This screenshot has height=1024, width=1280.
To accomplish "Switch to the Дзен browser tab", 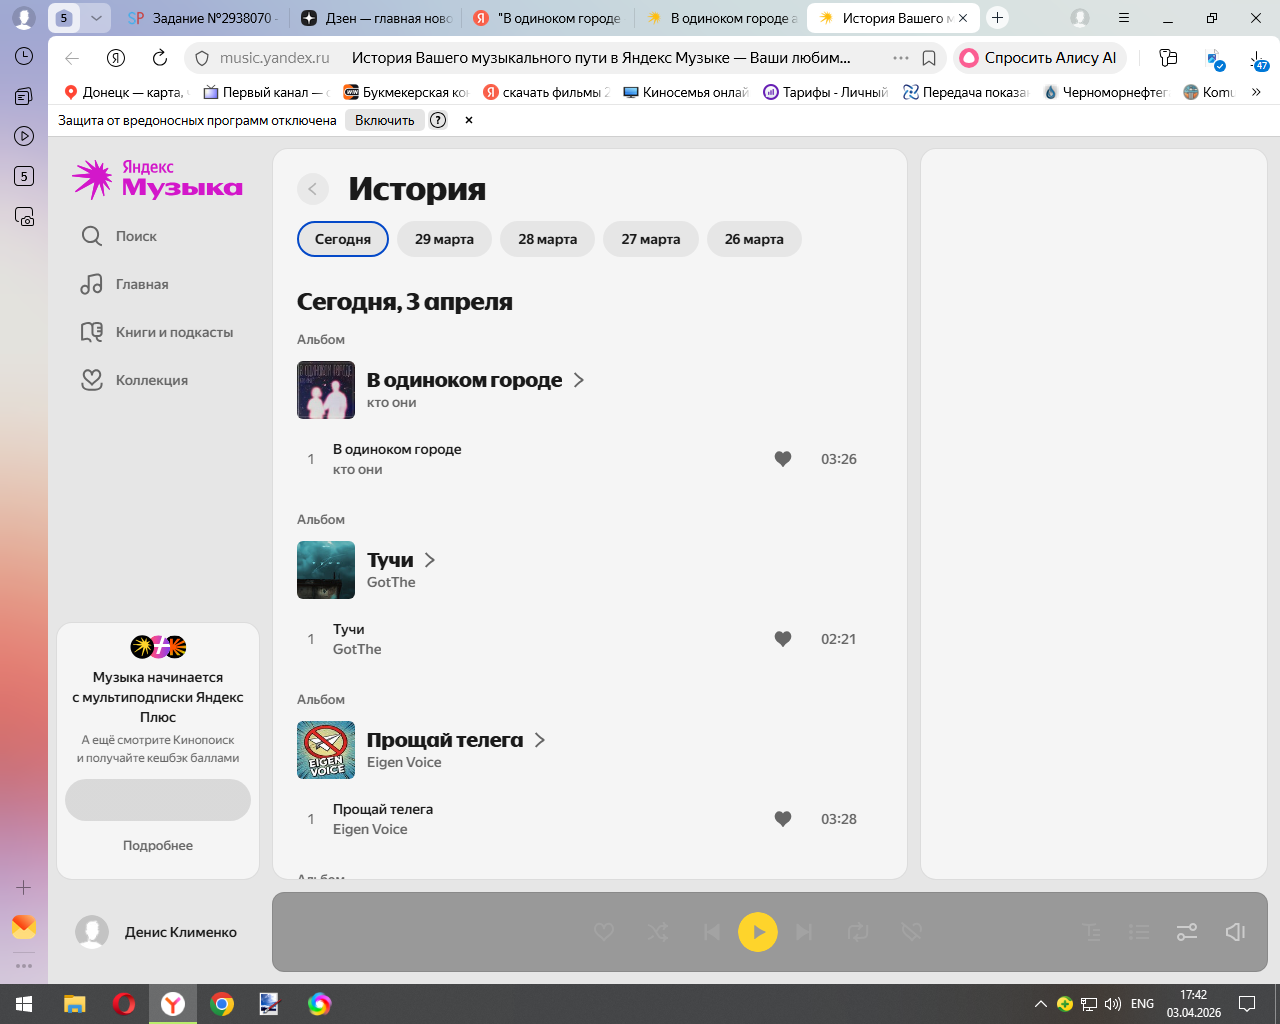I will tap(376, 18).
